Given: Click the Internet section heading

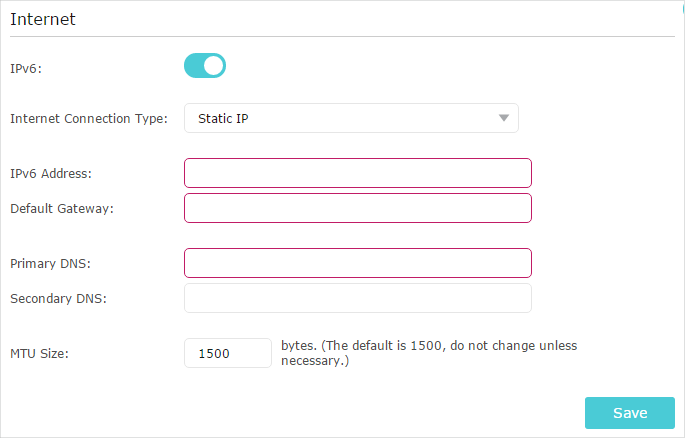Looking at the screenshot, I should (43, 19).
